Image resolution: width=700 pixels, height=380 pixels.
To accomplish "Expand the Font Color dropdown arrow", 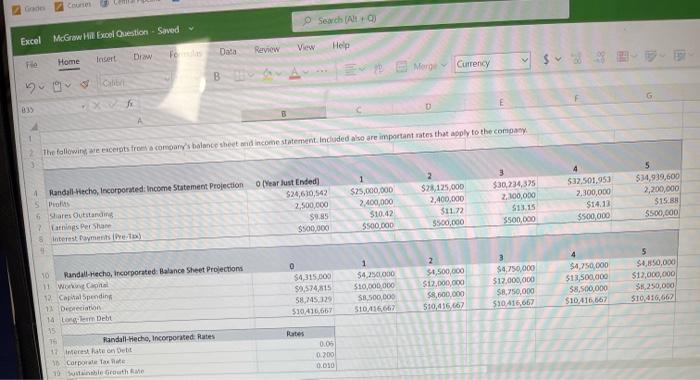I will coord(306,72).
